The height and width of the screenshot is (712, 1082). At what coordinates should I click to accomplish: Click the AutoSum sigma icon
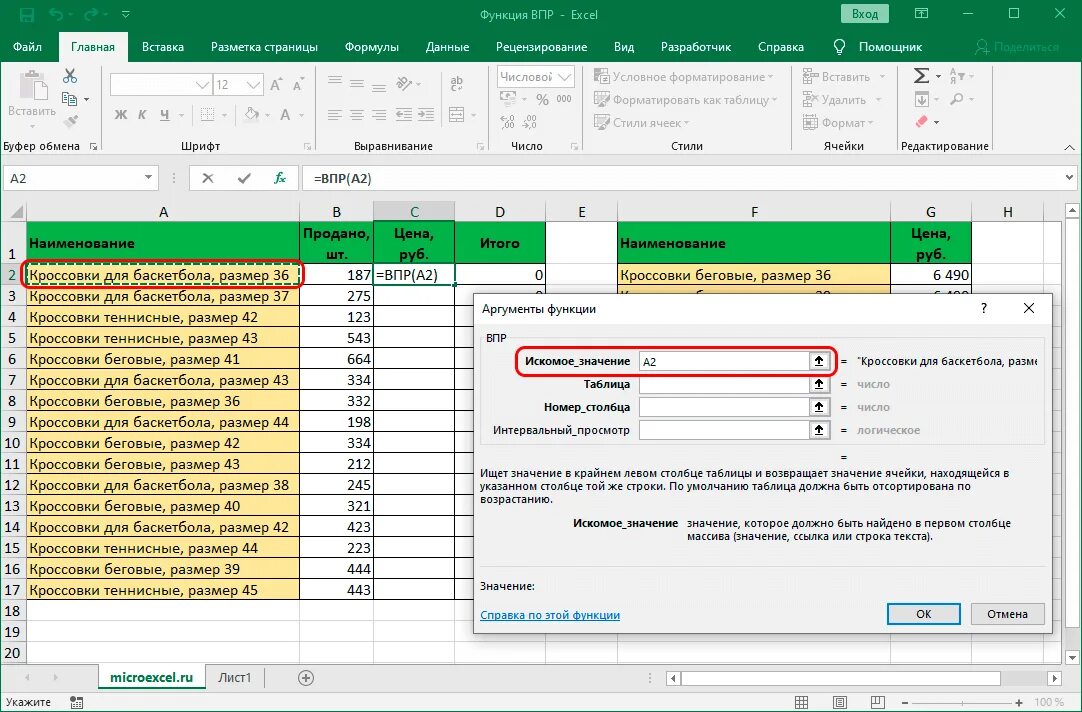coord(921,76)
